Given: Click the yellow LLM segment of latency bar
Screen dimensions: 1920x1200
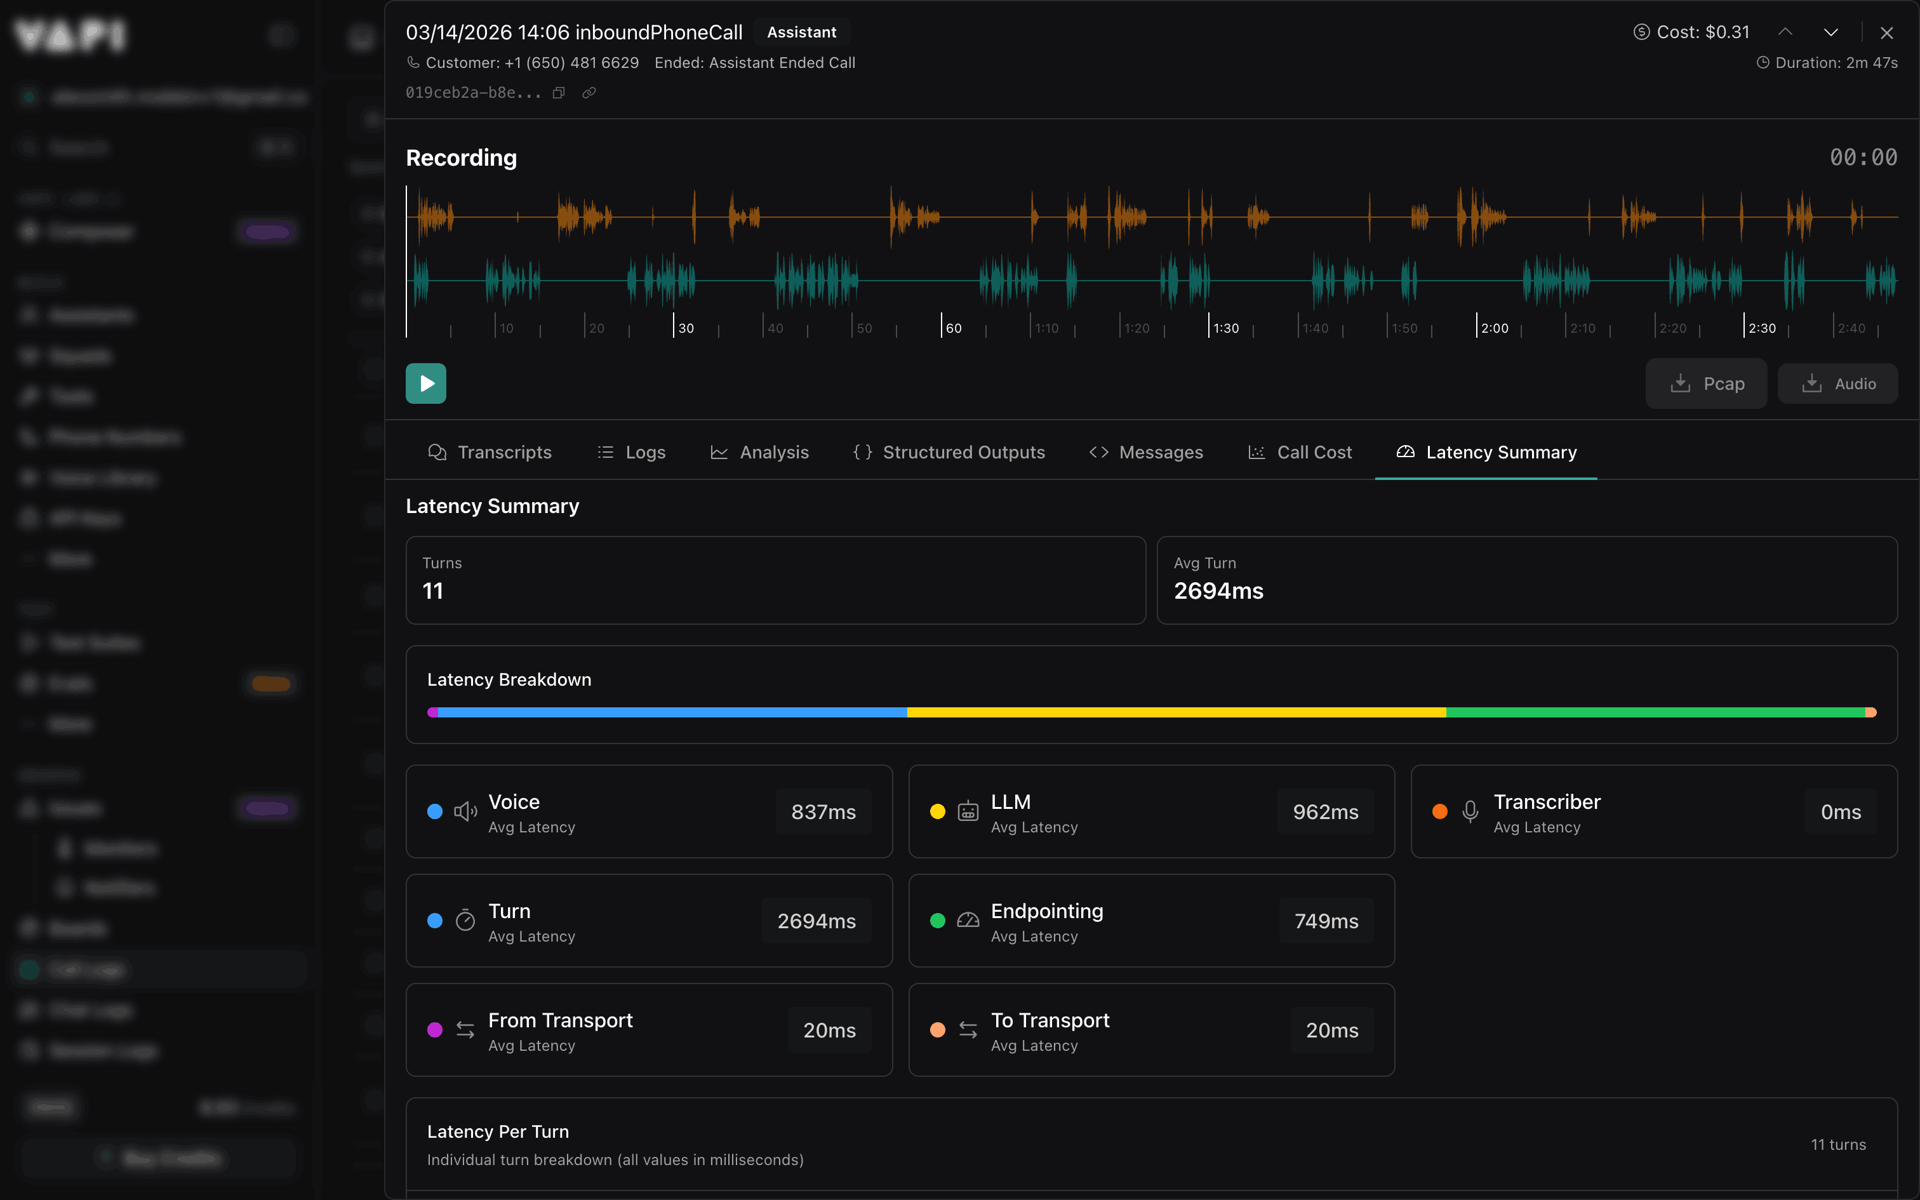Looking at the screenshot, I should click(x=1176, y=712).
